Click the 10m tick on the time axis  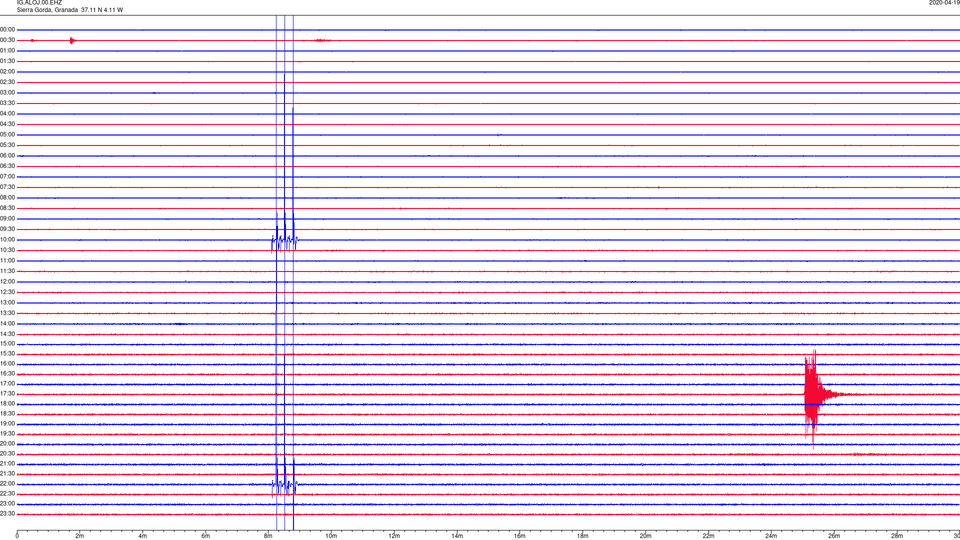pos(331,536)
